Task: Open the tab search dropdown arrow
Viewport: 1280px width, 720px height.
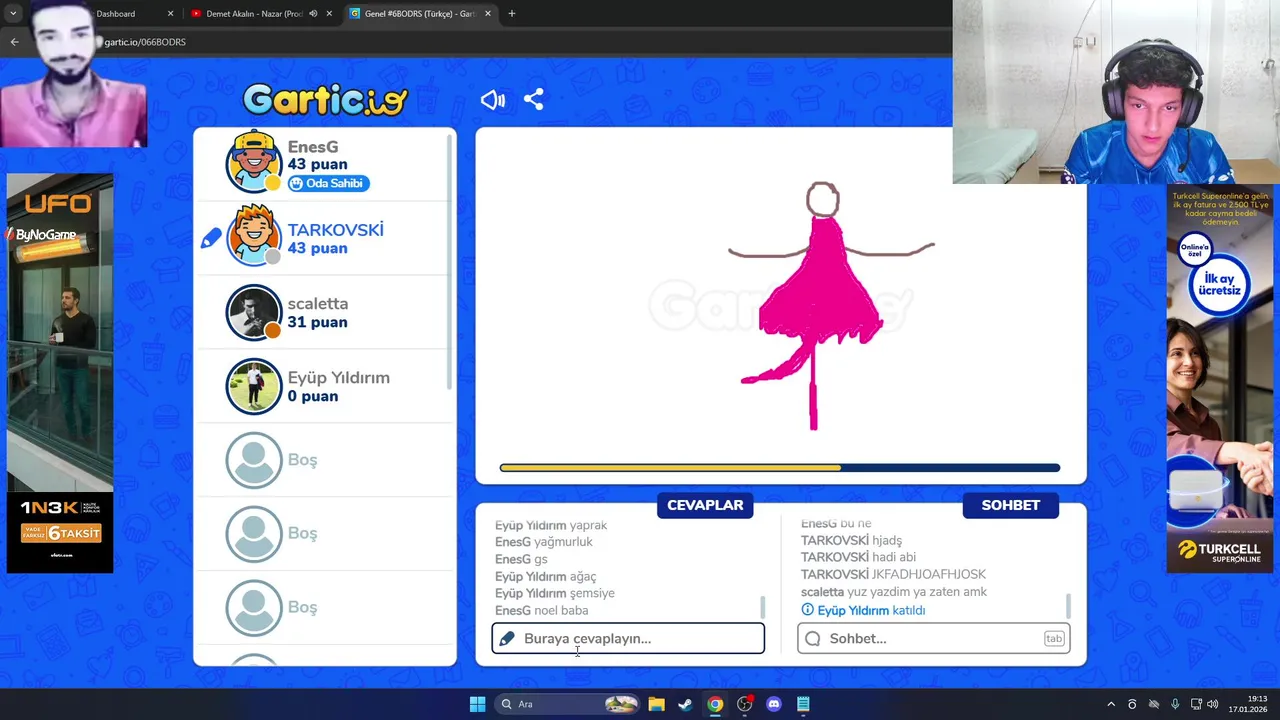Action: click(13, 14)
